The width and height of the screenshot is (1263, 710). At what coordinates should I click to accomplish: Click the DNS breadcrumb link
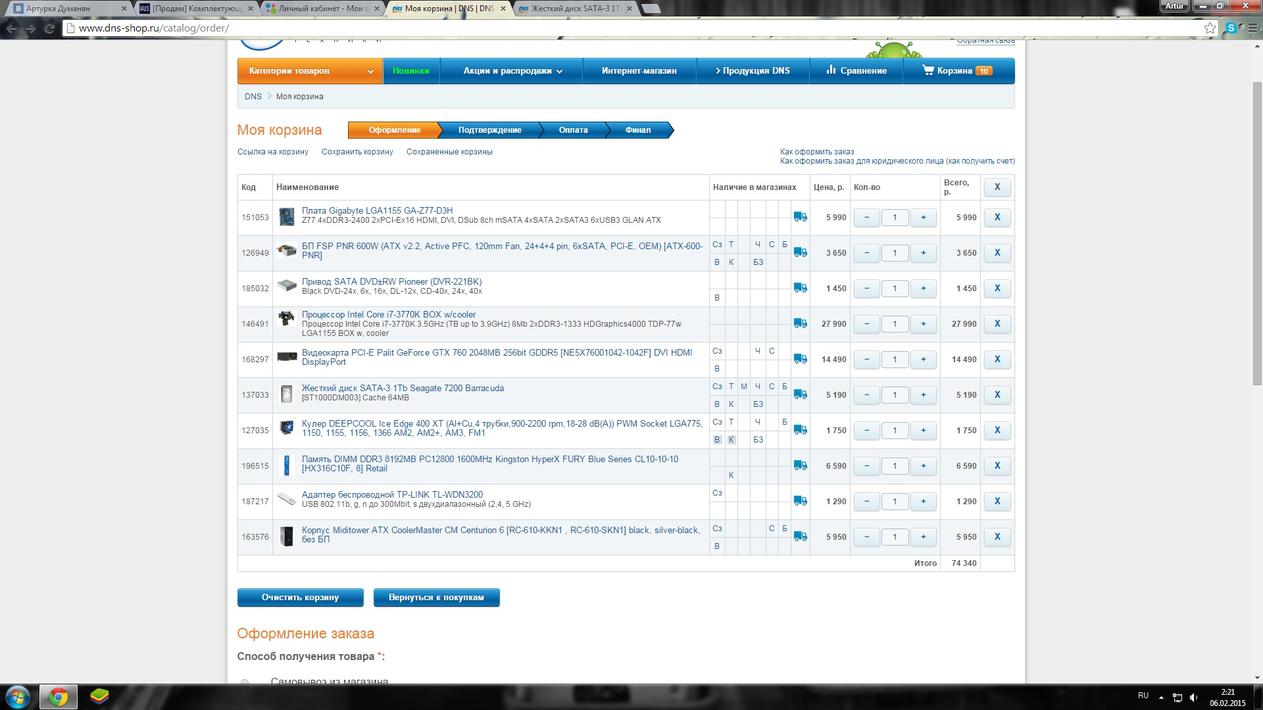coord(253,97)
